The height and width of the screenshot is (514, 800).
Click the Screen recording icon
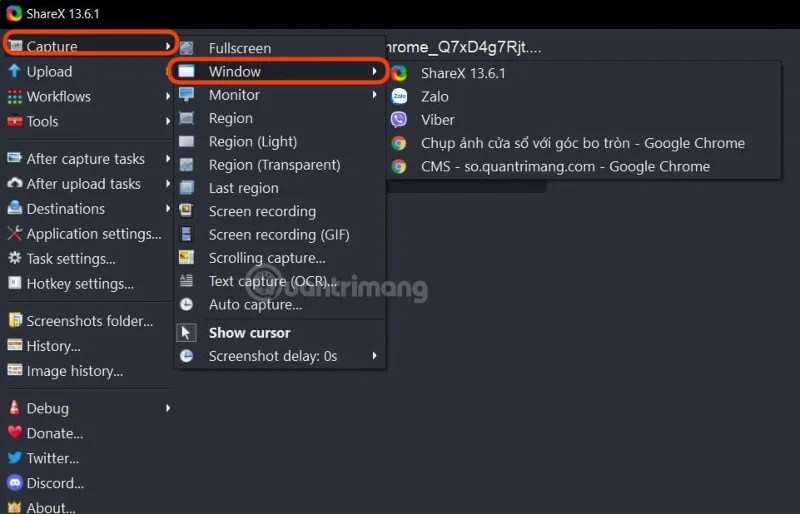186,211
